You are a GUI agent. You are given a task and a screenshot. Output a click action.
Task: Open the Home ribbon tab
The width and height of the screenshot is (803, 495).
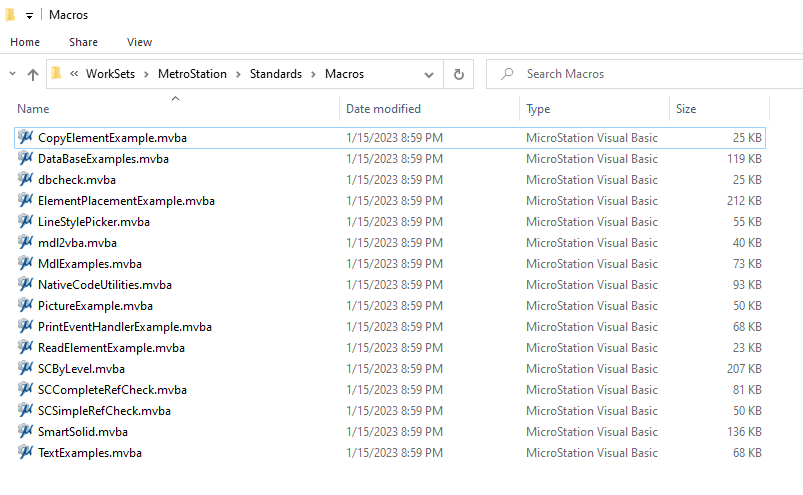click(25, 42)
